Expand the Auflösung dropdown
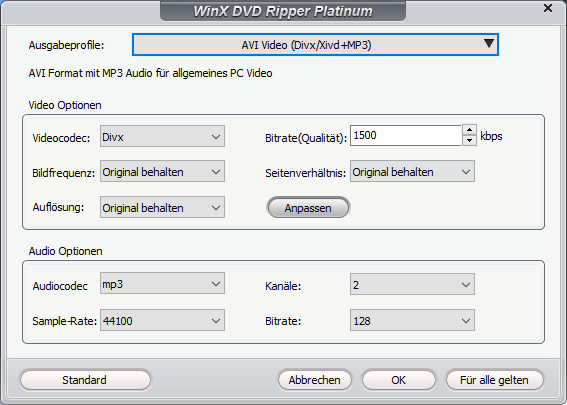The image size is (567, 405). pyautogui.click(x=162, y=207)
